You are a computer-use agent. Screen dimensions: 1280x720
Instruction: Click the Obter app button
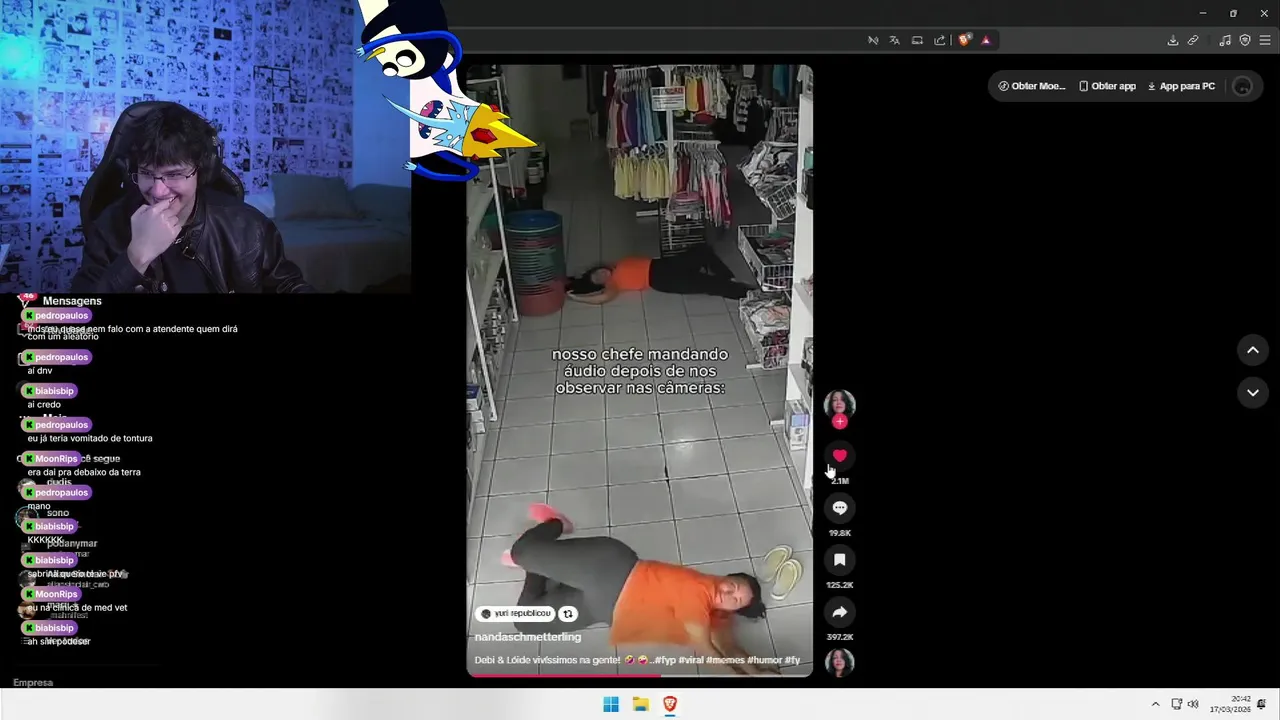tap(1107, 86)
